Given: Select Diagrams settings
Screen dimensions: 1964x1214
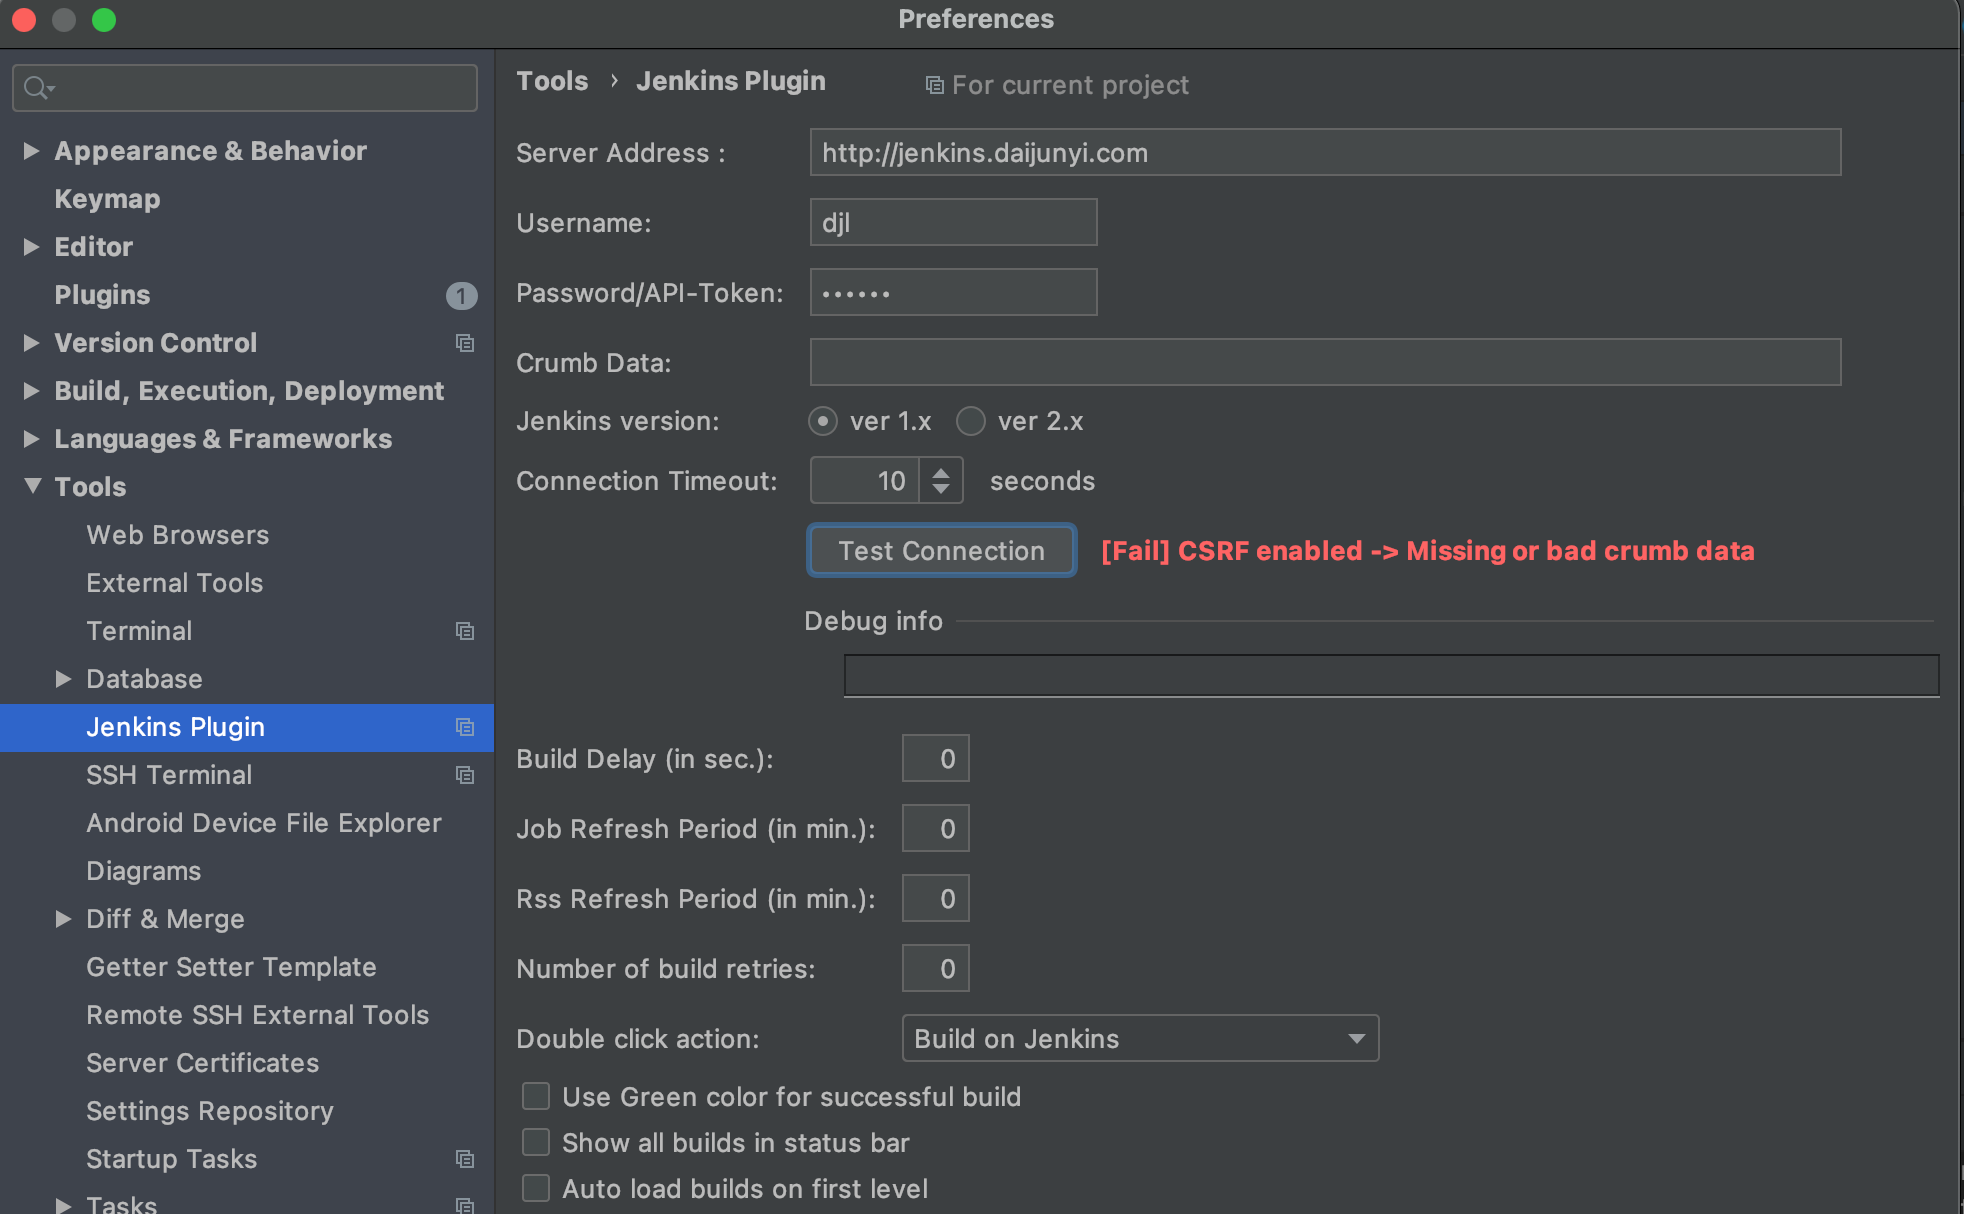Looking at the screenshot, I should pyautogui.click(x=143, y=871).
